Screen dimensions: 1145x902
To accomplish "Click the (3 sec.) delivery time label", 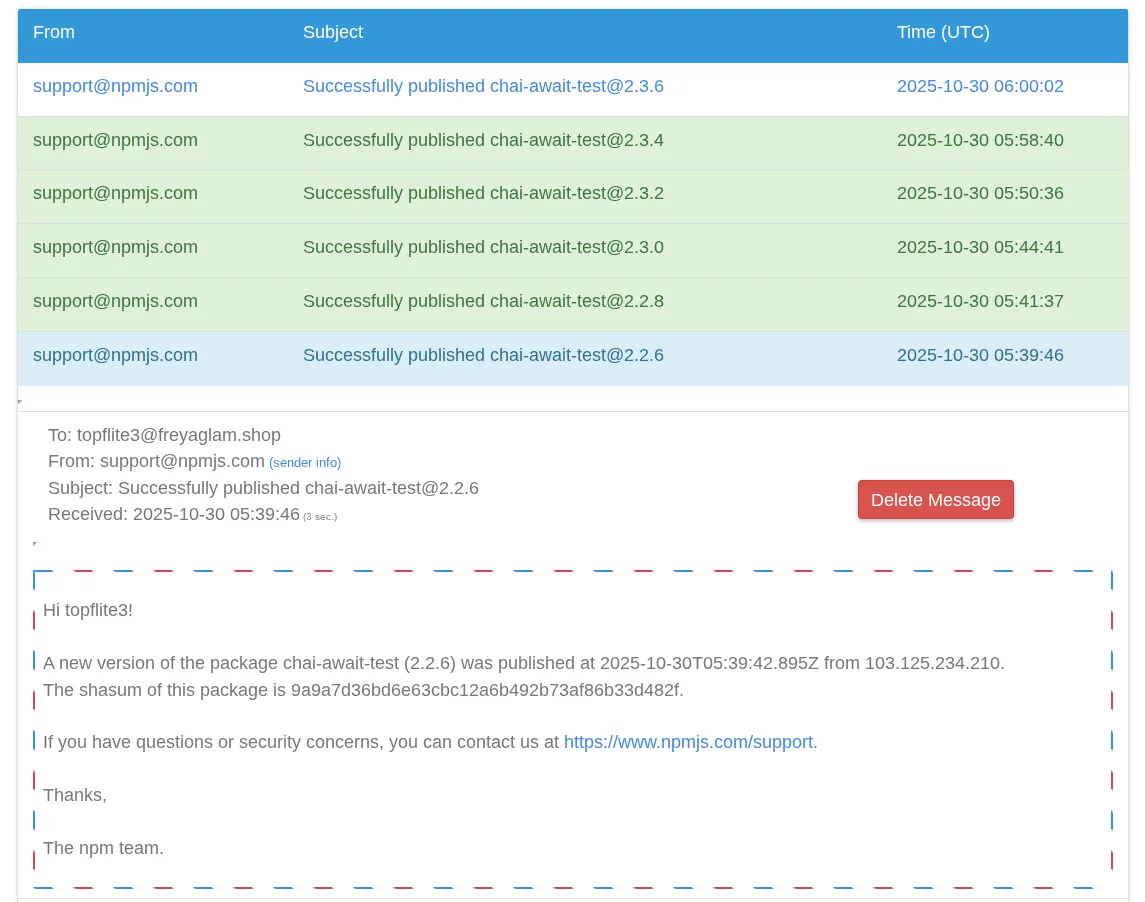I will (320, 516).
